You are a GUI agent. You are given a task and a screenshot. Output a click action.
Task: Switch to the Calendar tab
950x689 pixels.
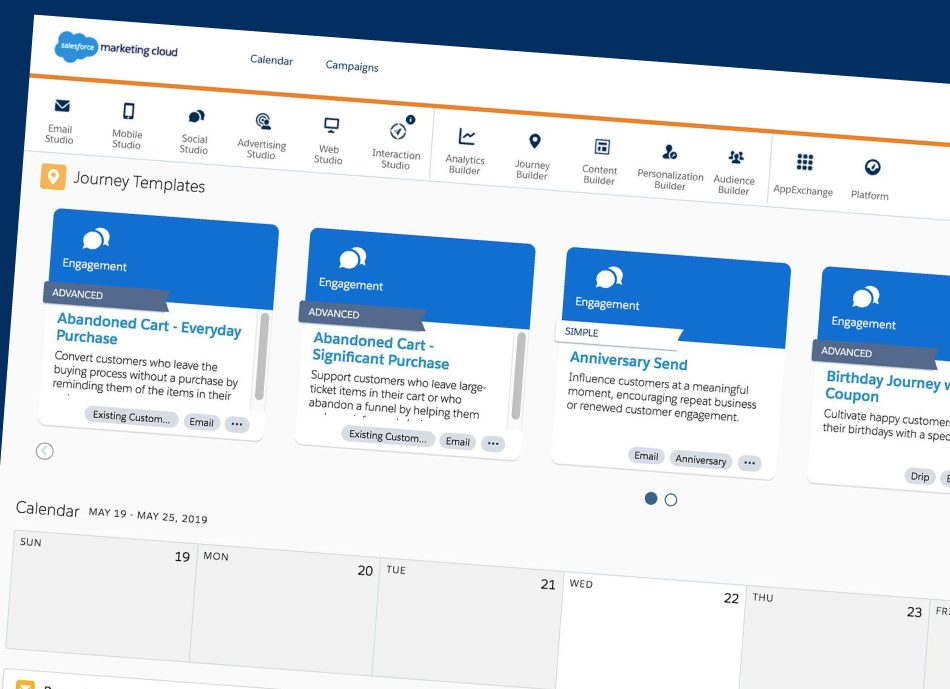pyautogui.click(x=271, y=59)
